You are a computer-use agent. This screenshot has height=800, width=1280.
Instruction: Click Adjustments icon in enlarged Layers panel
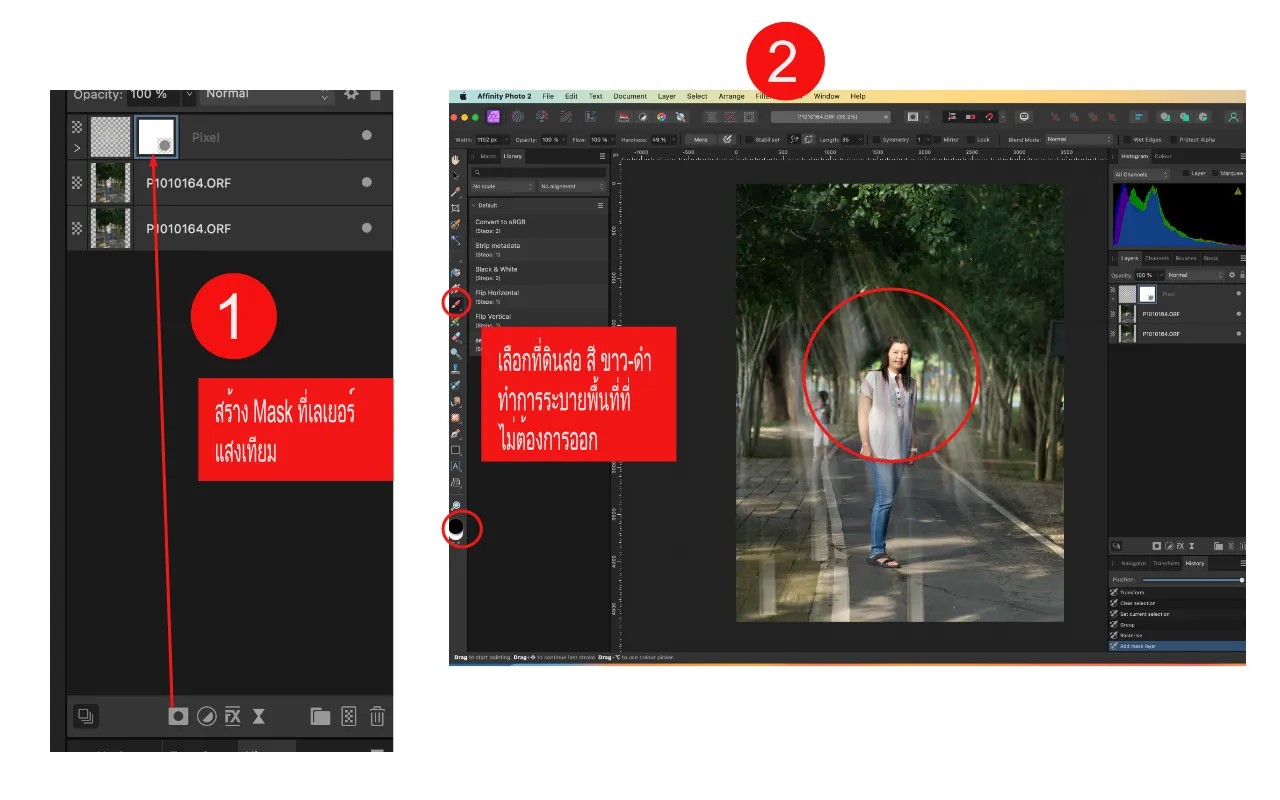(x=206, y=716)
